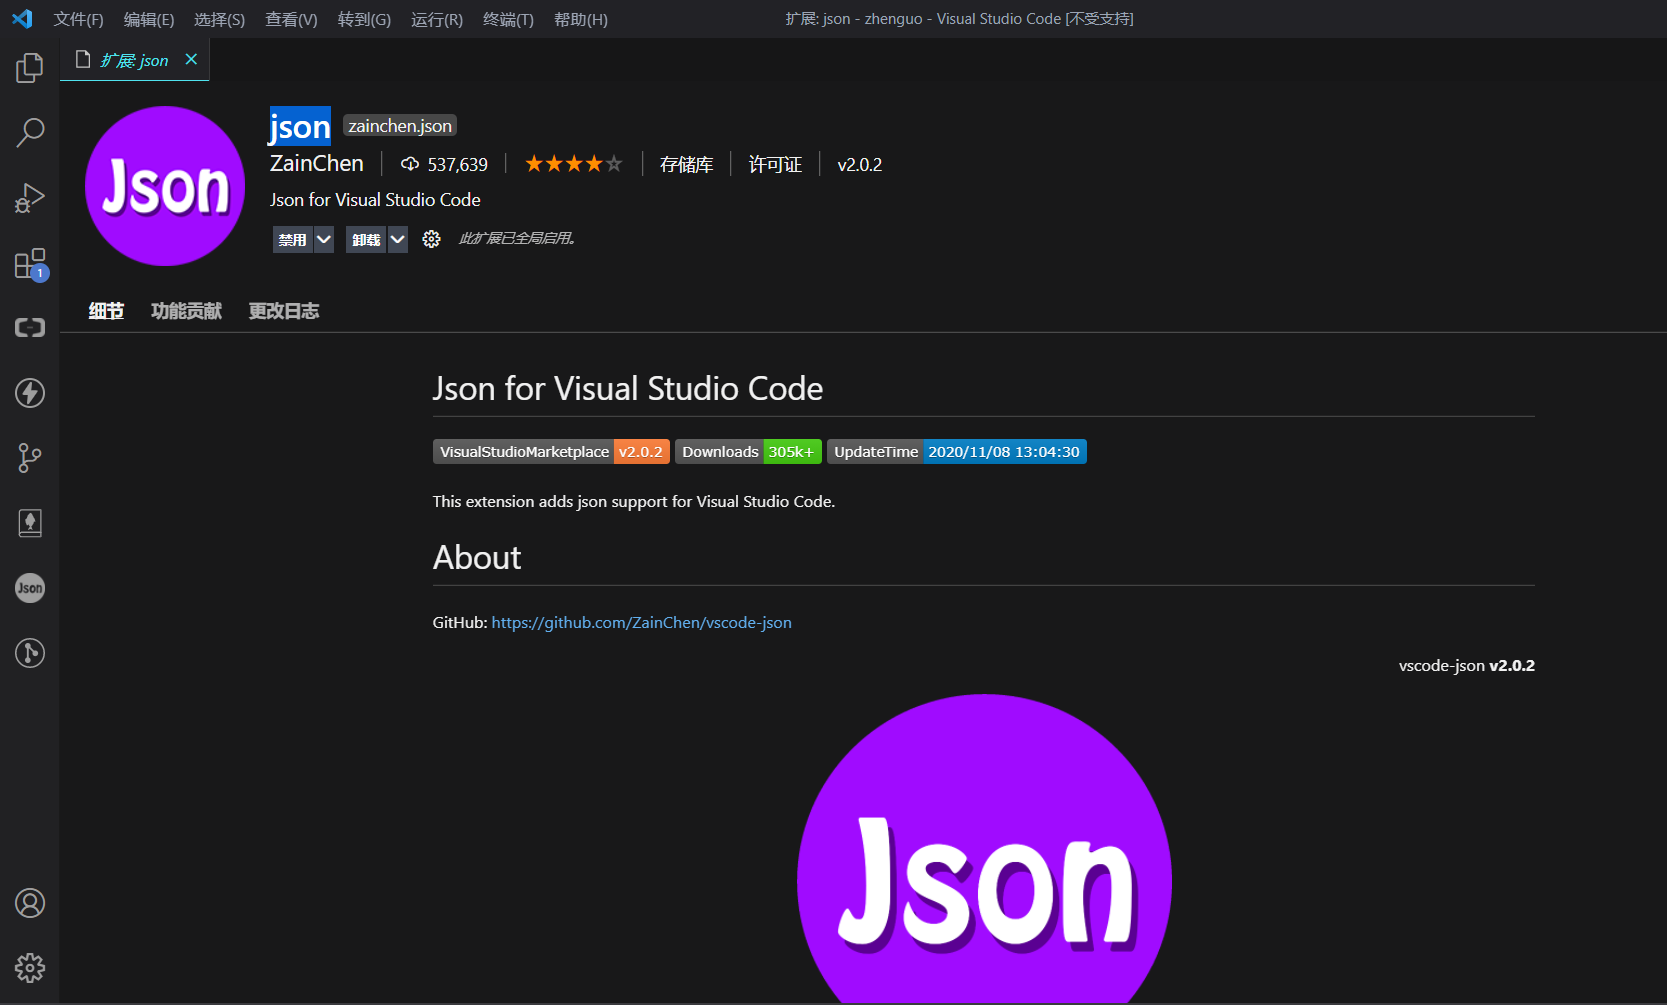The image size is (1667, 1005).
Task: Open the Manage gear at bottom of activity bar
Action: coord(30,968)
